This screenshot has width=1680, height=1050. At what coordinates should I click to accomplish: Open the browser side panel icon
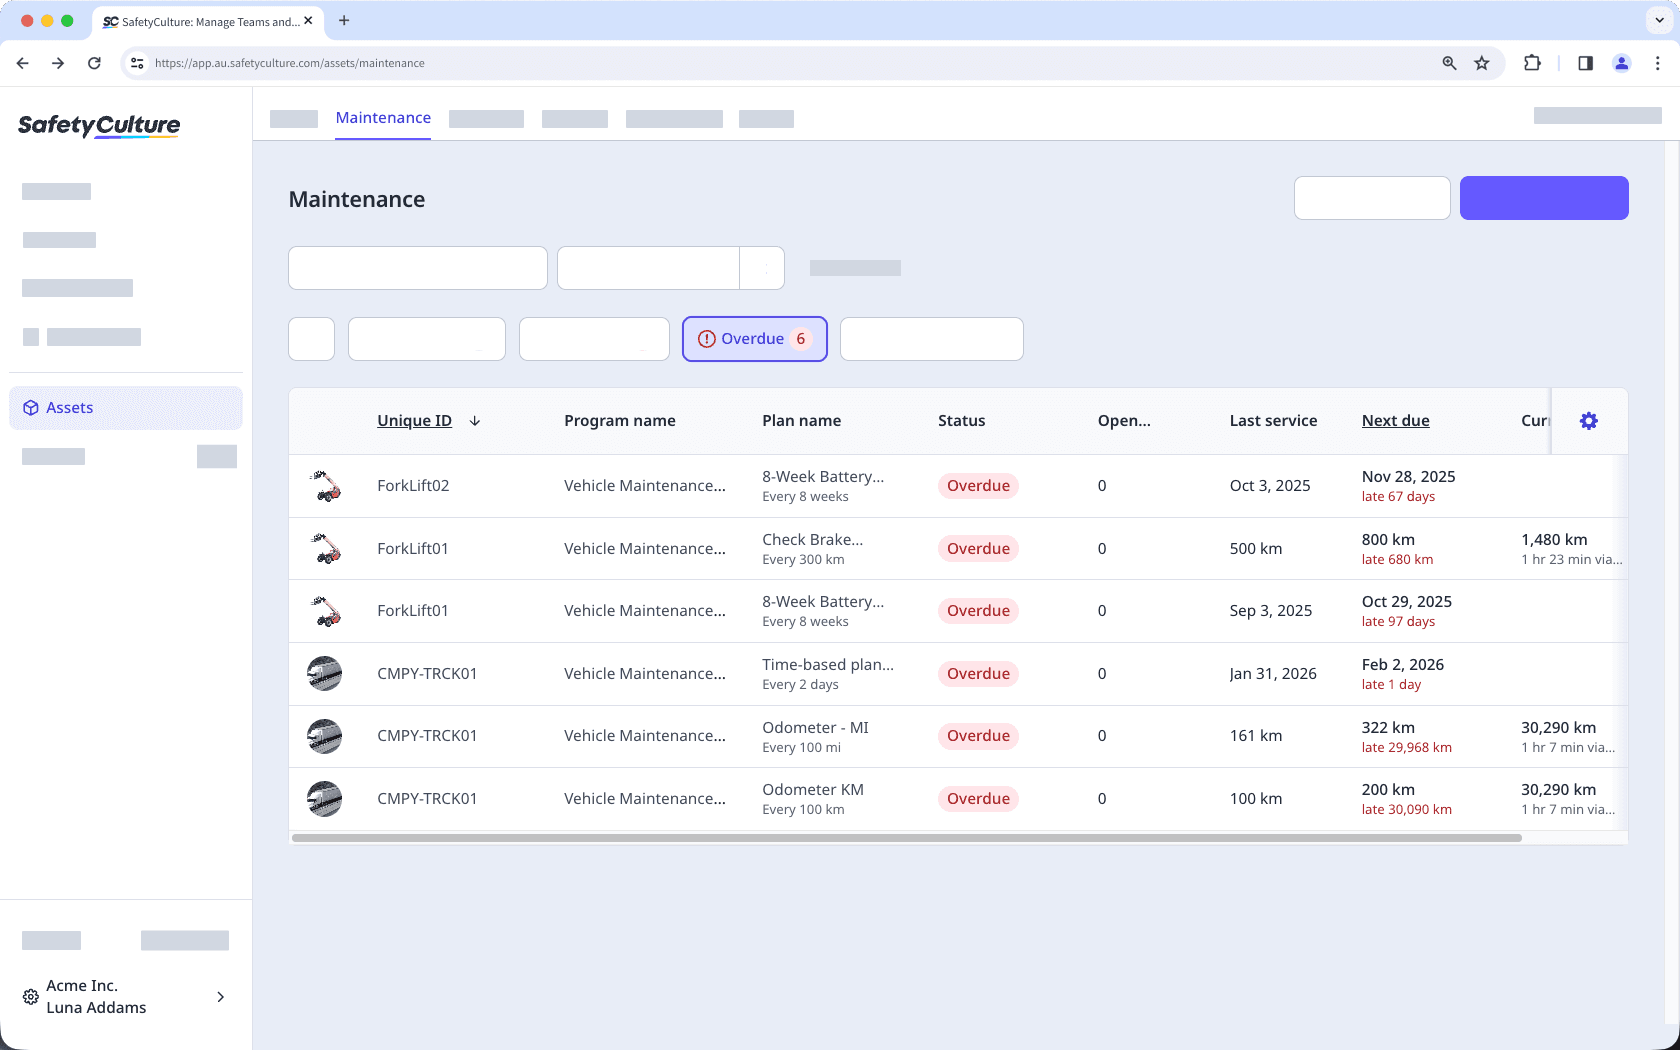pyautogui.click(x=1585, y=62)
